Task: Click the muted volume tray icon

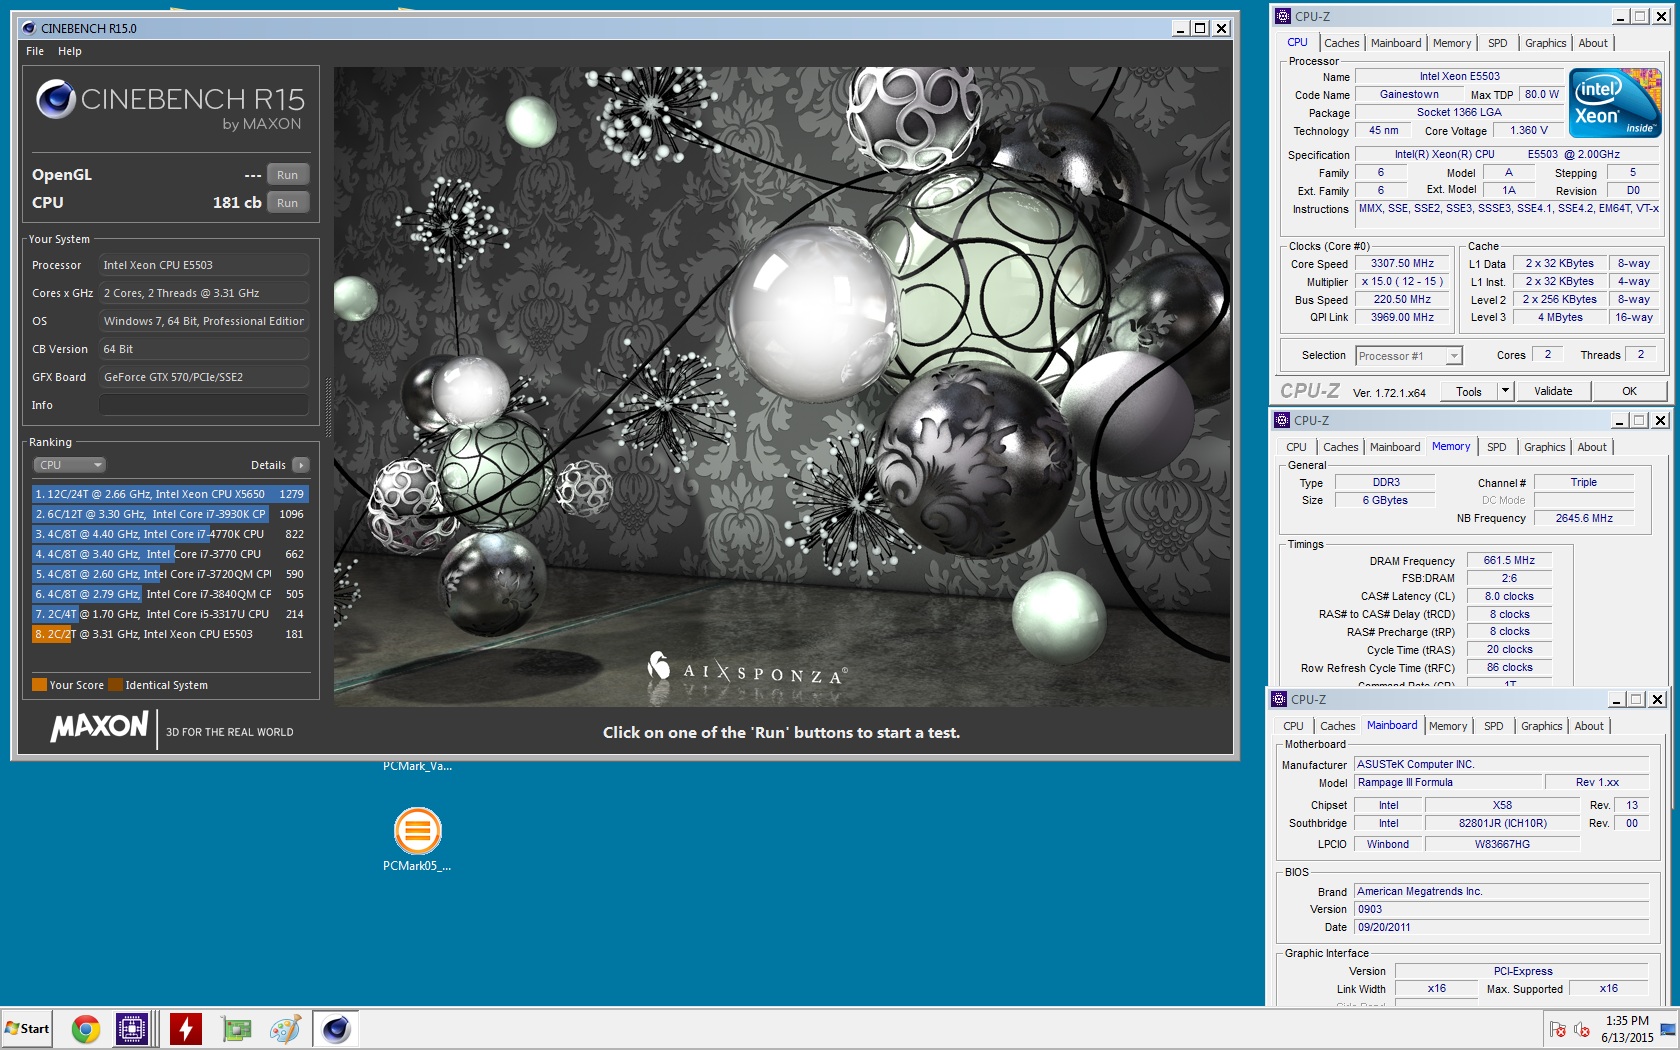Action: (1582, 1029)
